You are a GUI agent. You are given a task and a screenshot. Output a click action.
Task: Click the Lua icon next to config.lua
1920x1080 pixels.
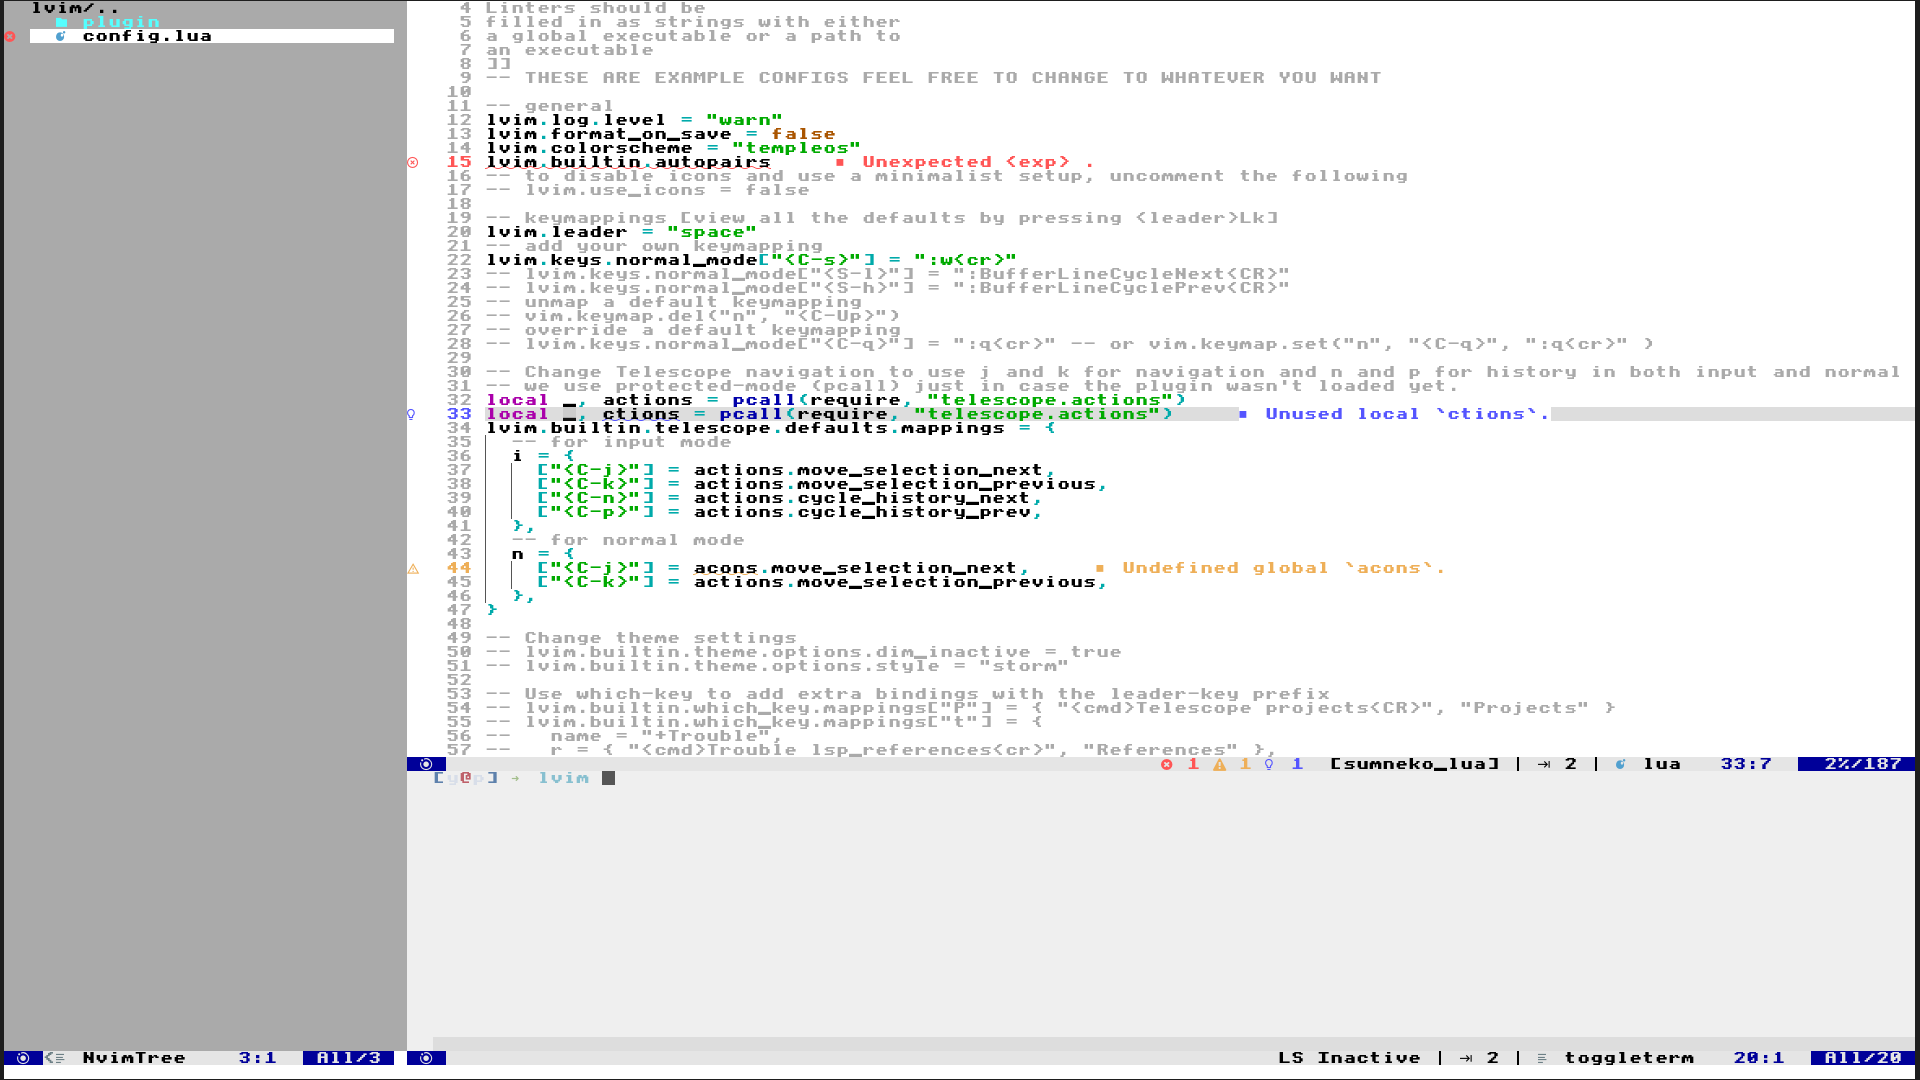pyautogui.click(x=61, y=36)
